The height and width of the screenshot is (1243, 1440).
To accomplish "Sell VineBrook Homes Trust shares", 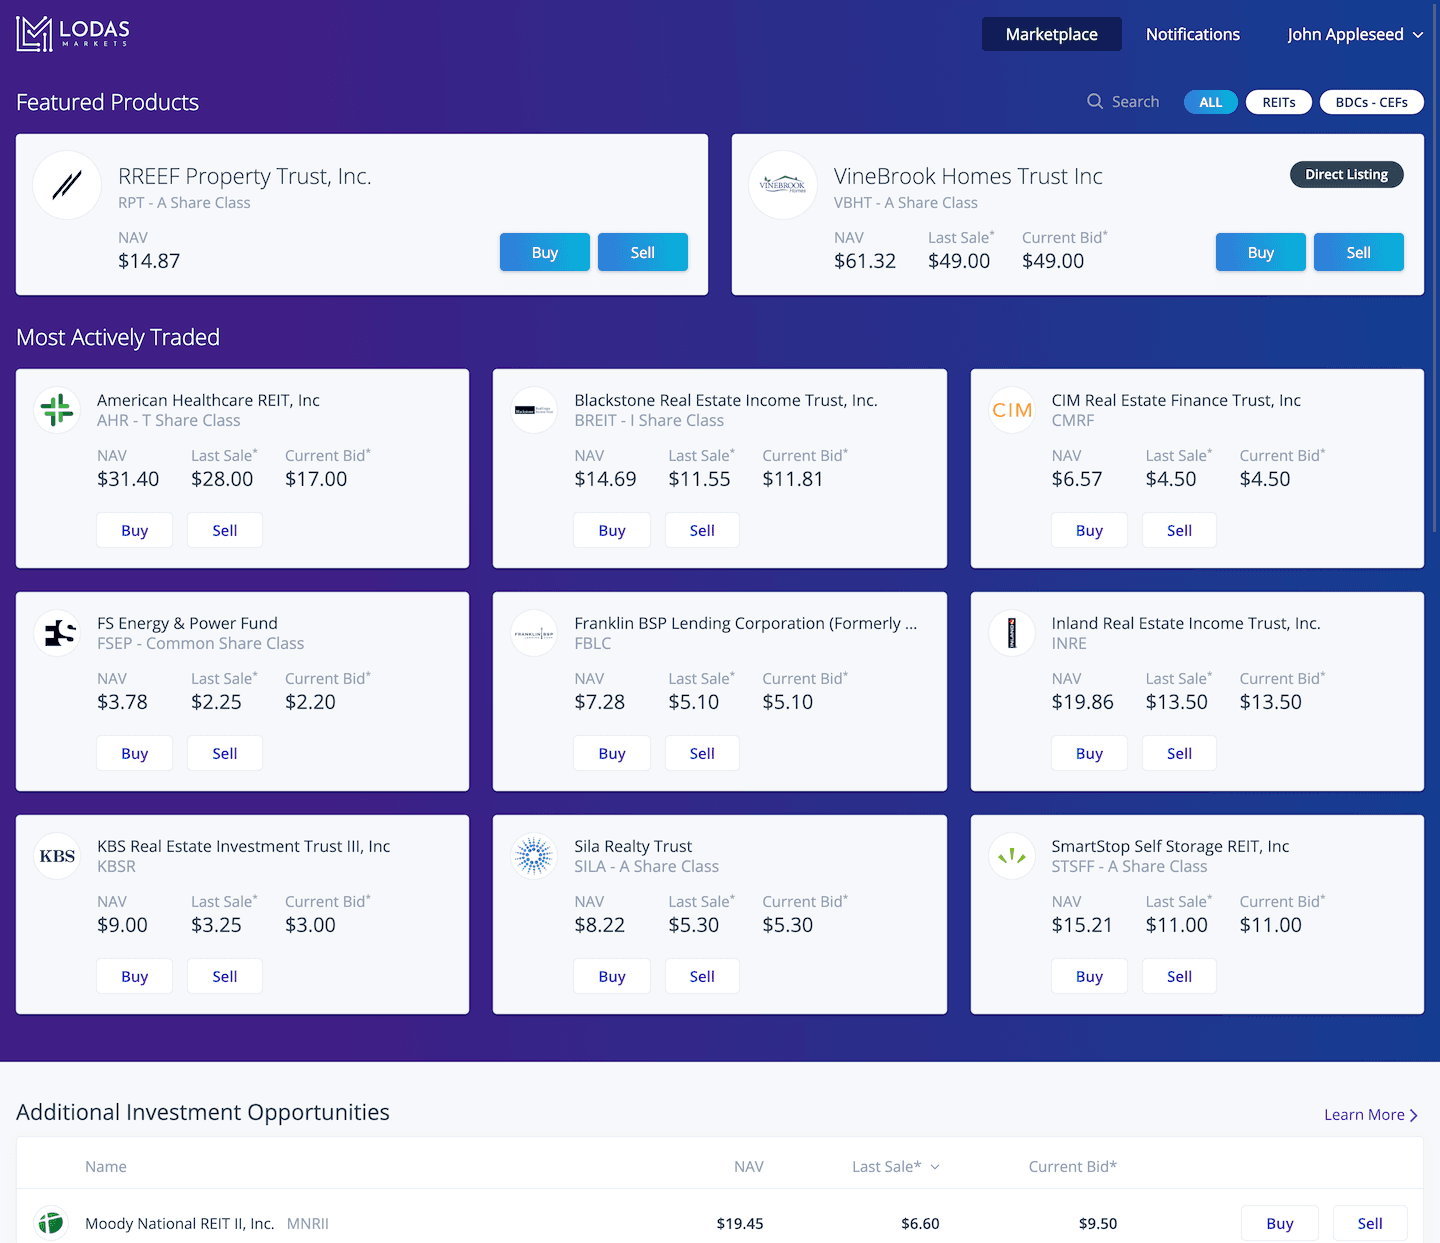I will pyautogui.click(x=1359, y=252).
